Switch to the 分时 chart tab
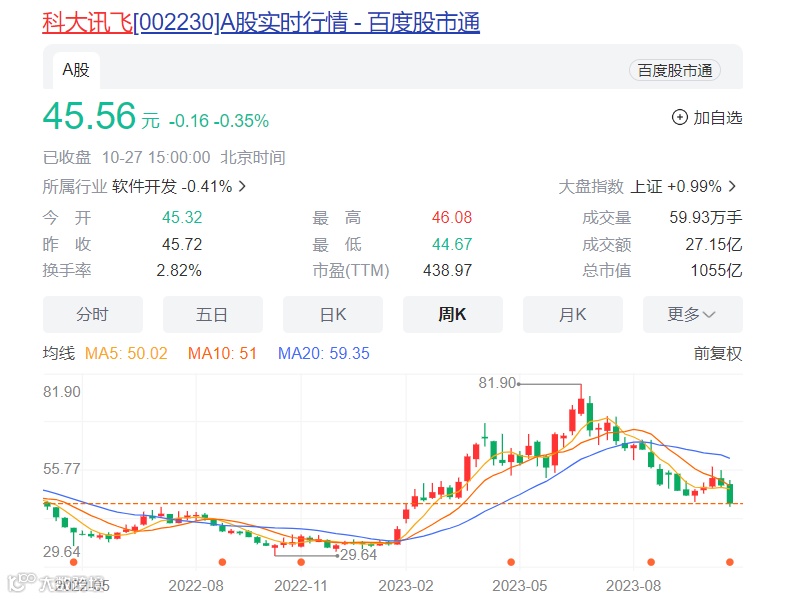This screenshot has height=599, width=789. (x=93, y=315)
